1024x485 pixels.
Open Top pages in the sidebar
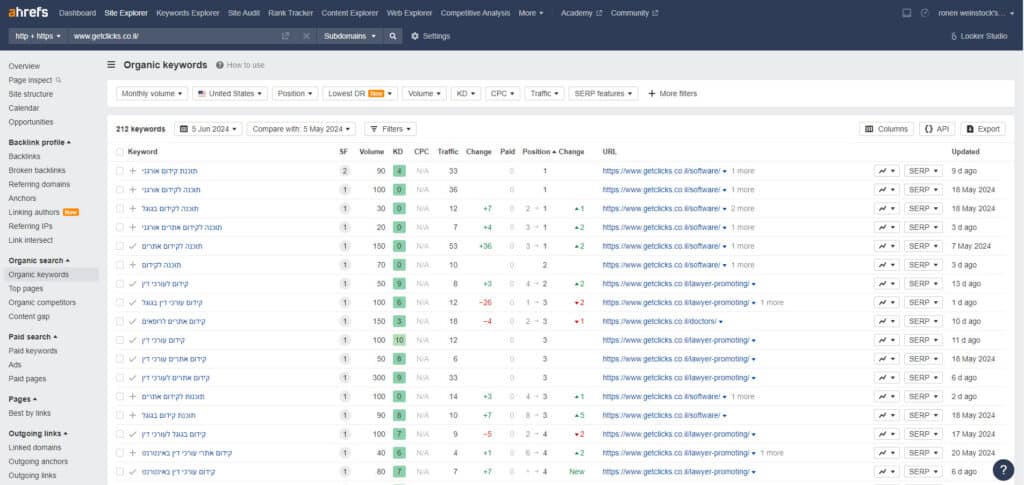pos(25,289)
